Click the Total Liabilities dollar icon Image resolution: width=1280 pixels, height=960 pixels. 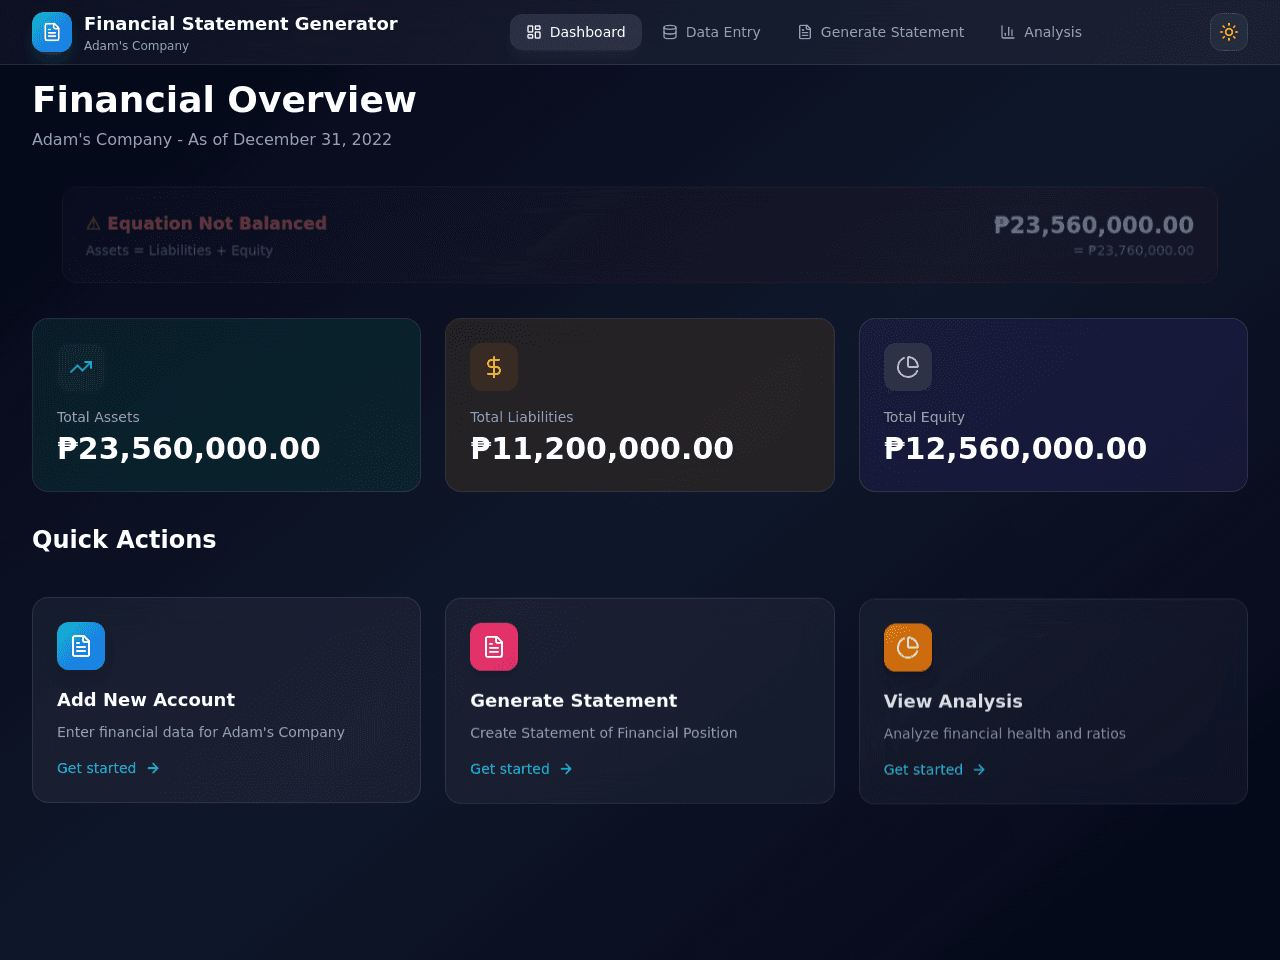tap(494, 367)
